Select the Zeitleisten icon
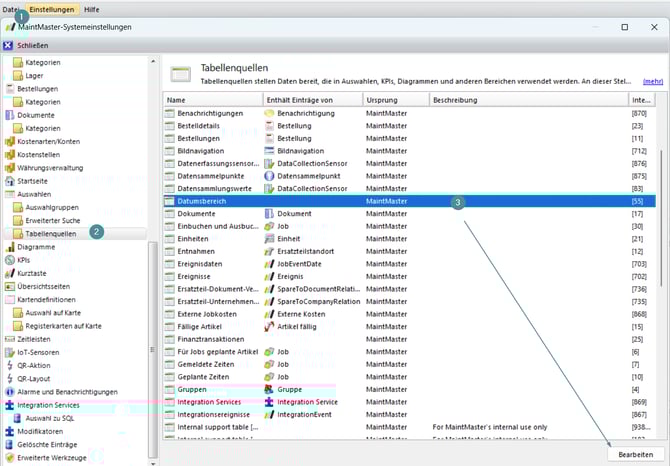This screenshot has width=670, height=466. click(10, 339)
